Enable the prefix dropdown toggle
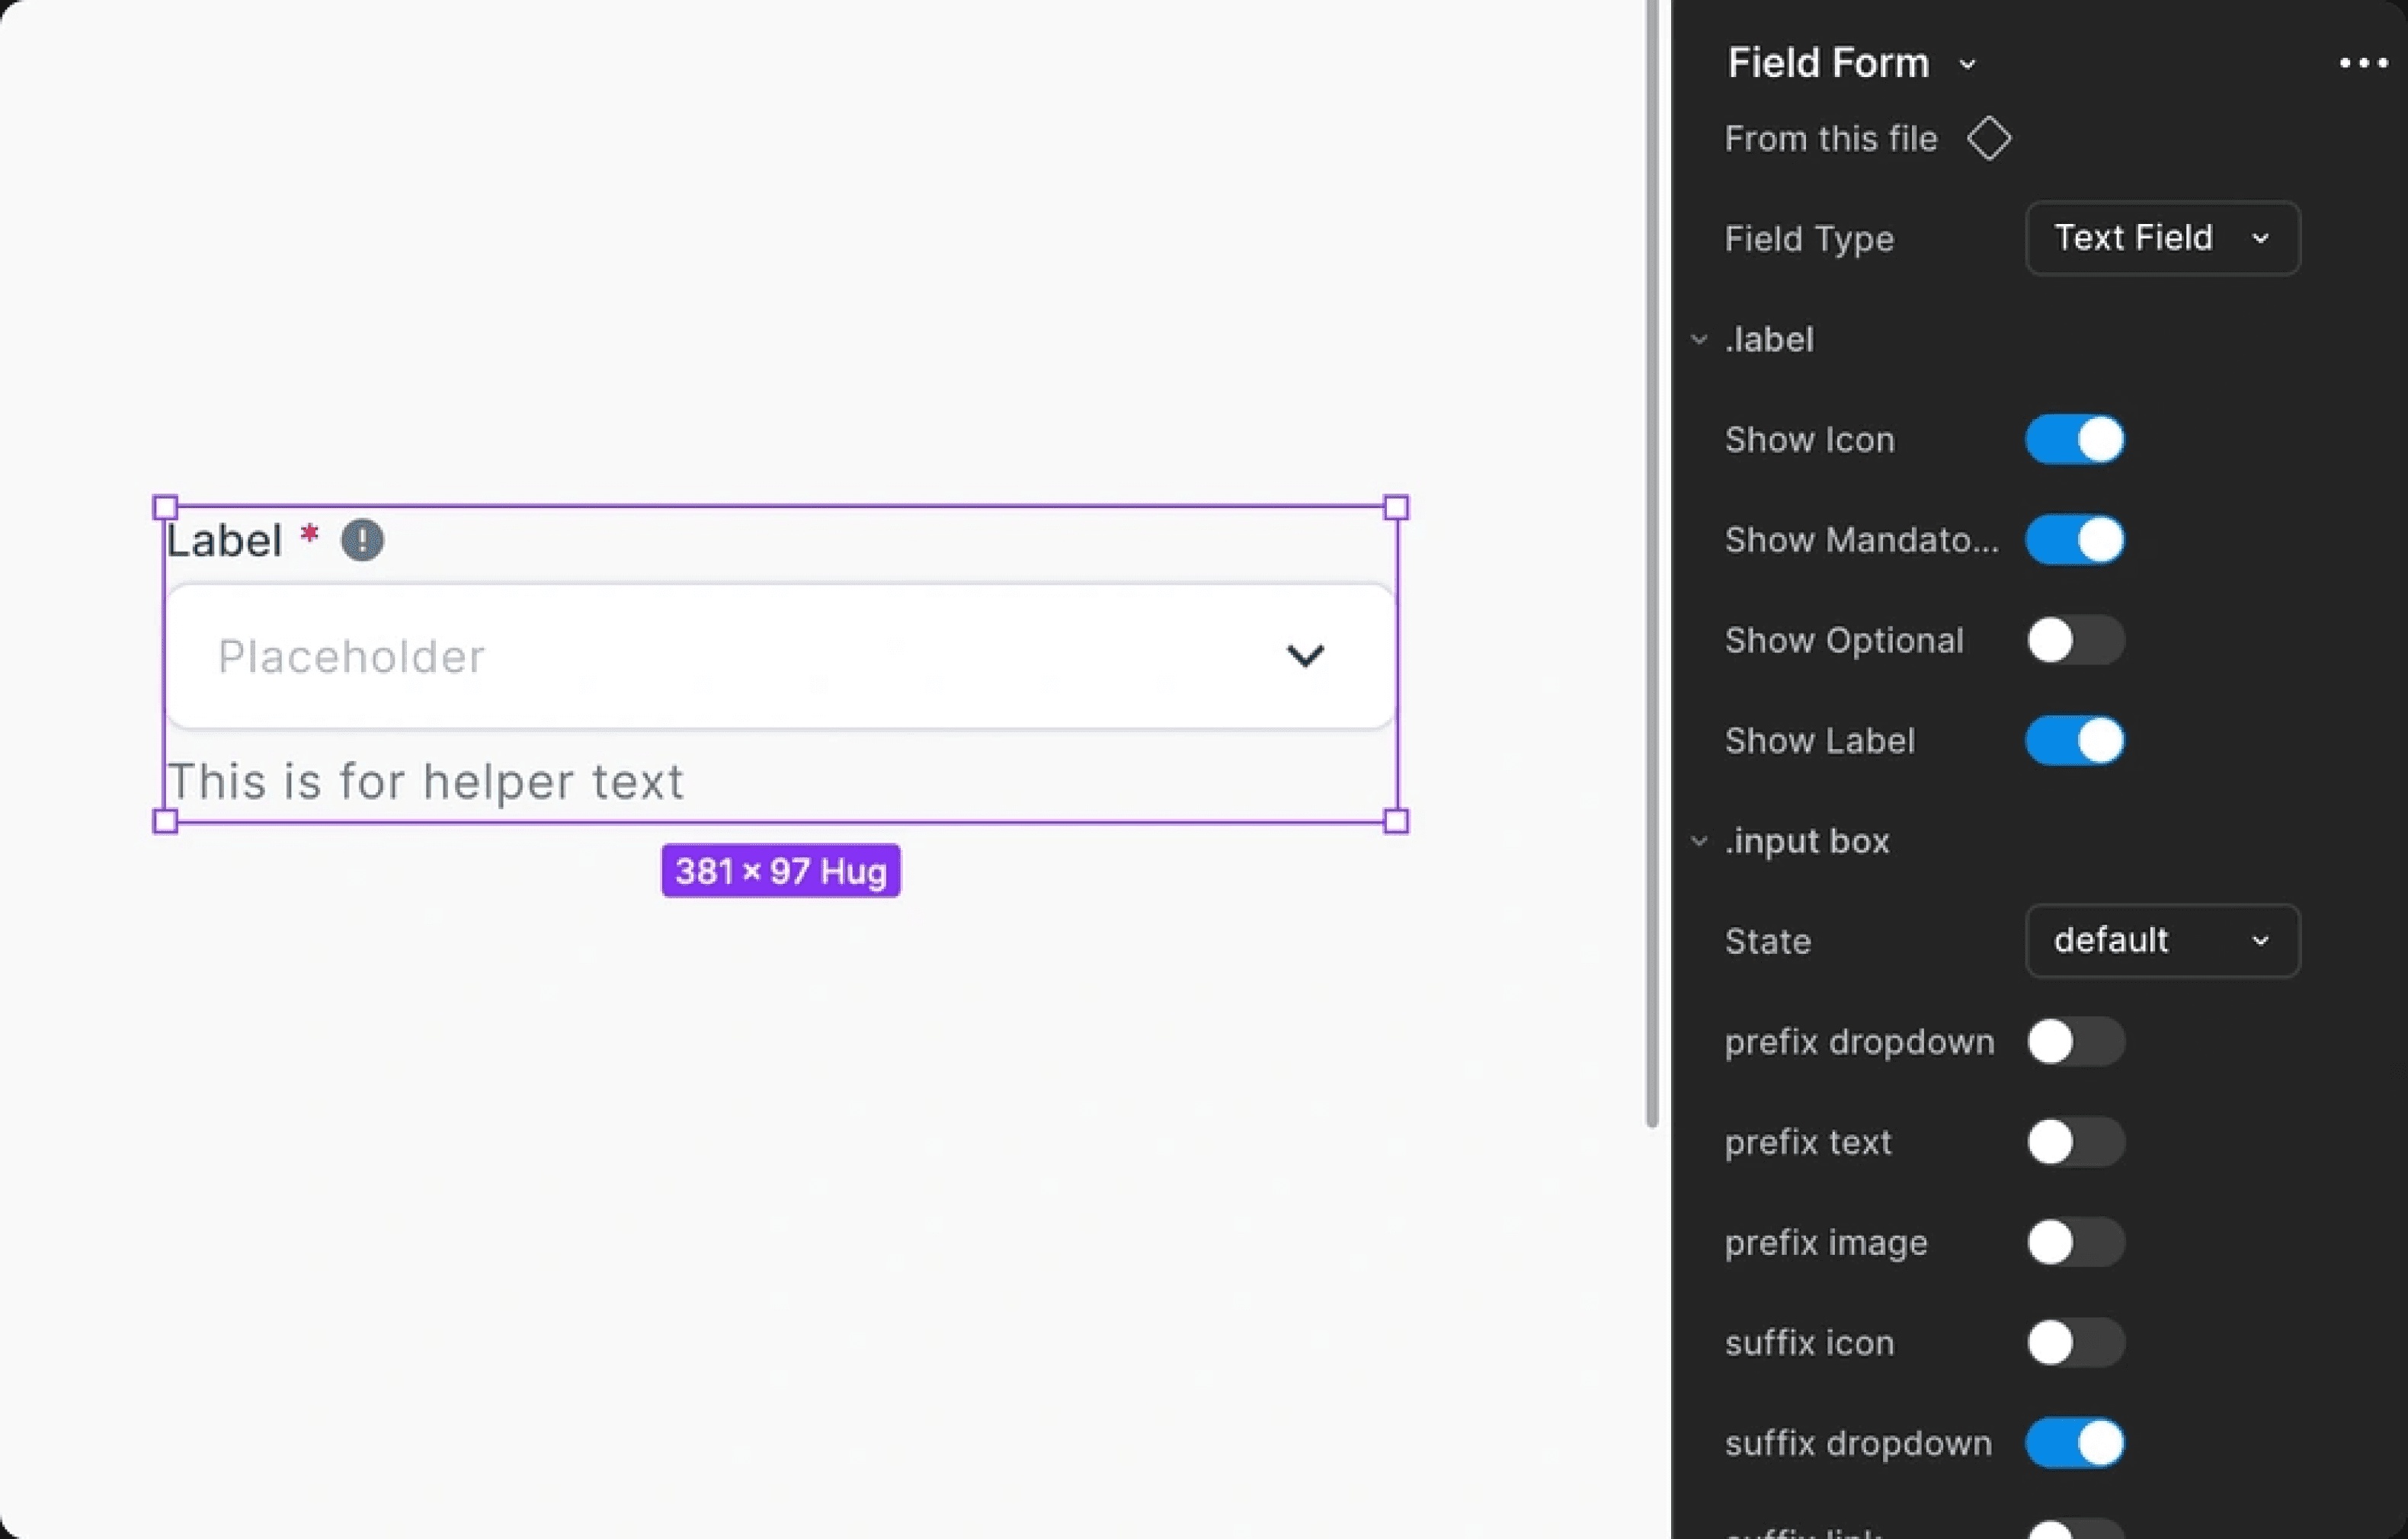This screenshot has height=1539, width=2408. point(2075,1042)
